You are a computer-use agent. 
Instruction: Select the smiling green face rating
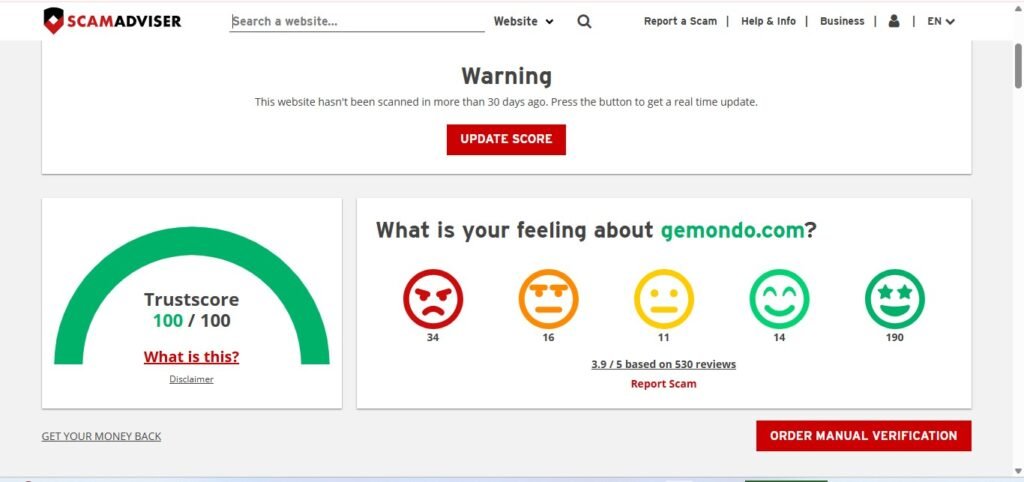point(779,299)
